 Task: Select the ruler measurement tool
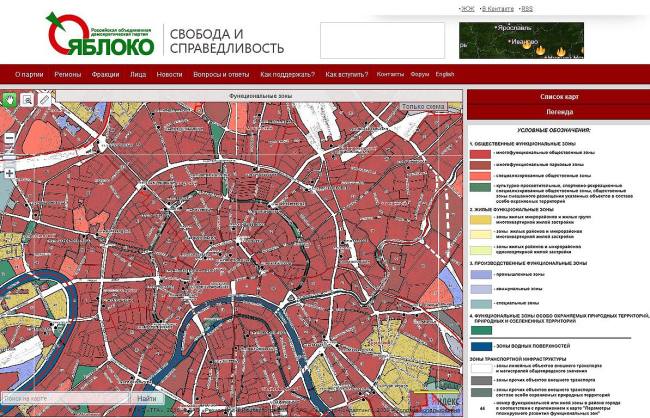pyautogui.click(x=44, y=100)
